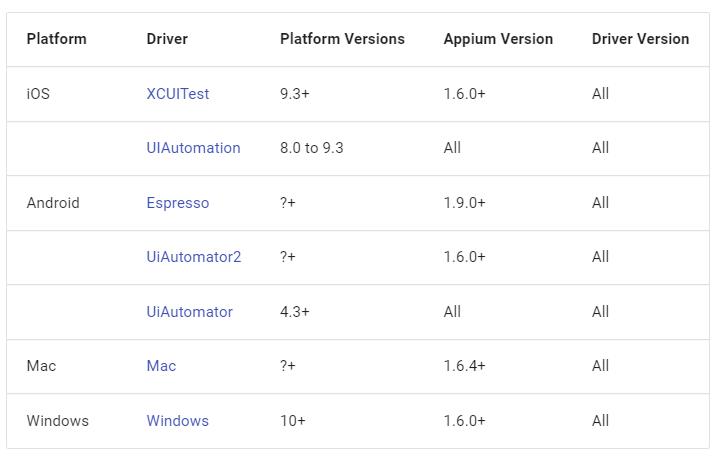Open the UIAutomation driver link
Screen dimensions: 718x458
(x=193, y=148)
